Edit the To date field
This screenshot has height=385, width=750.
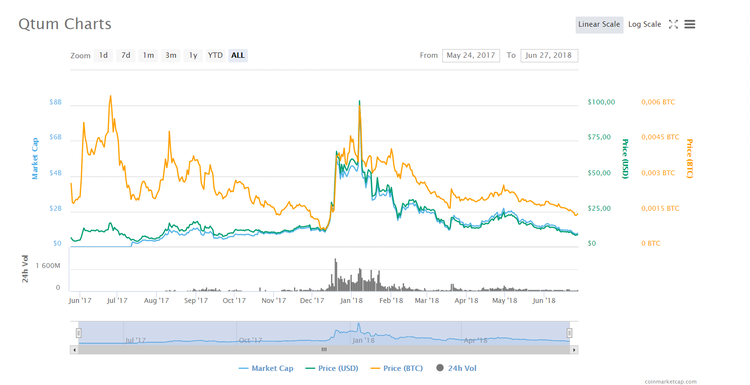coord(549,55)
